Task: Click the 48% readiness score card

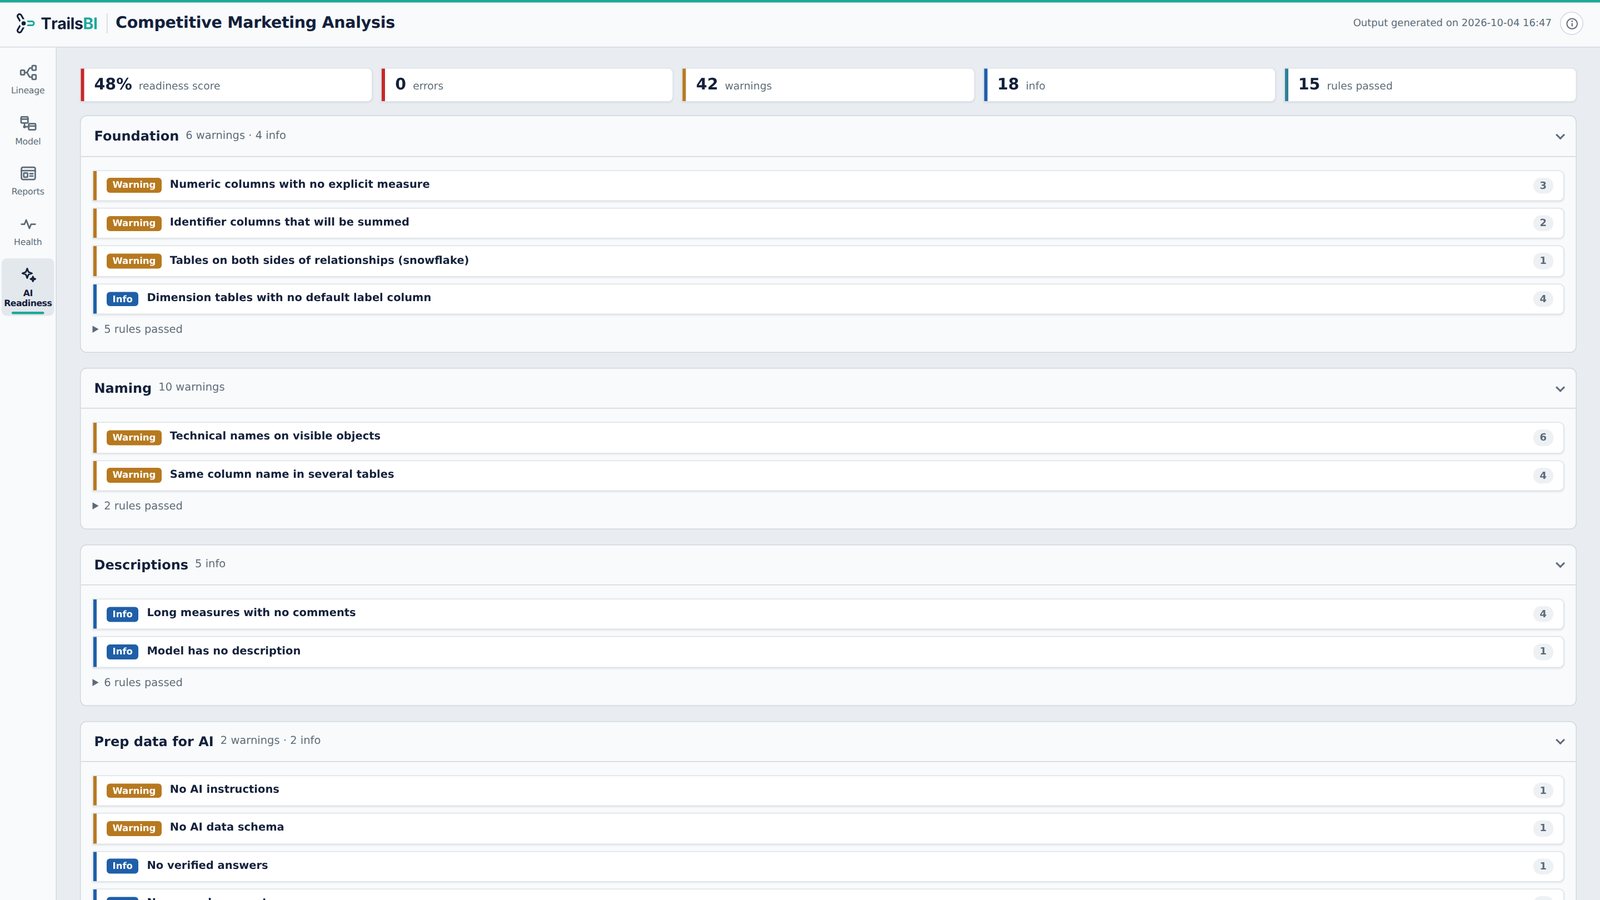Action: tap(226, 85)
